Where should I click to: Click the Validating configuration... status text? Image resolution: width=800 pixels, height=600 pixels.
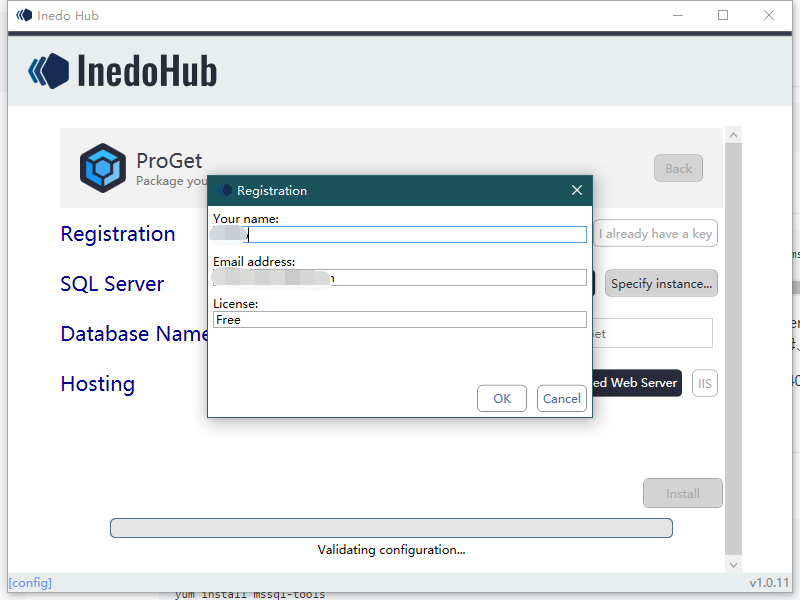tap(391, 550)
